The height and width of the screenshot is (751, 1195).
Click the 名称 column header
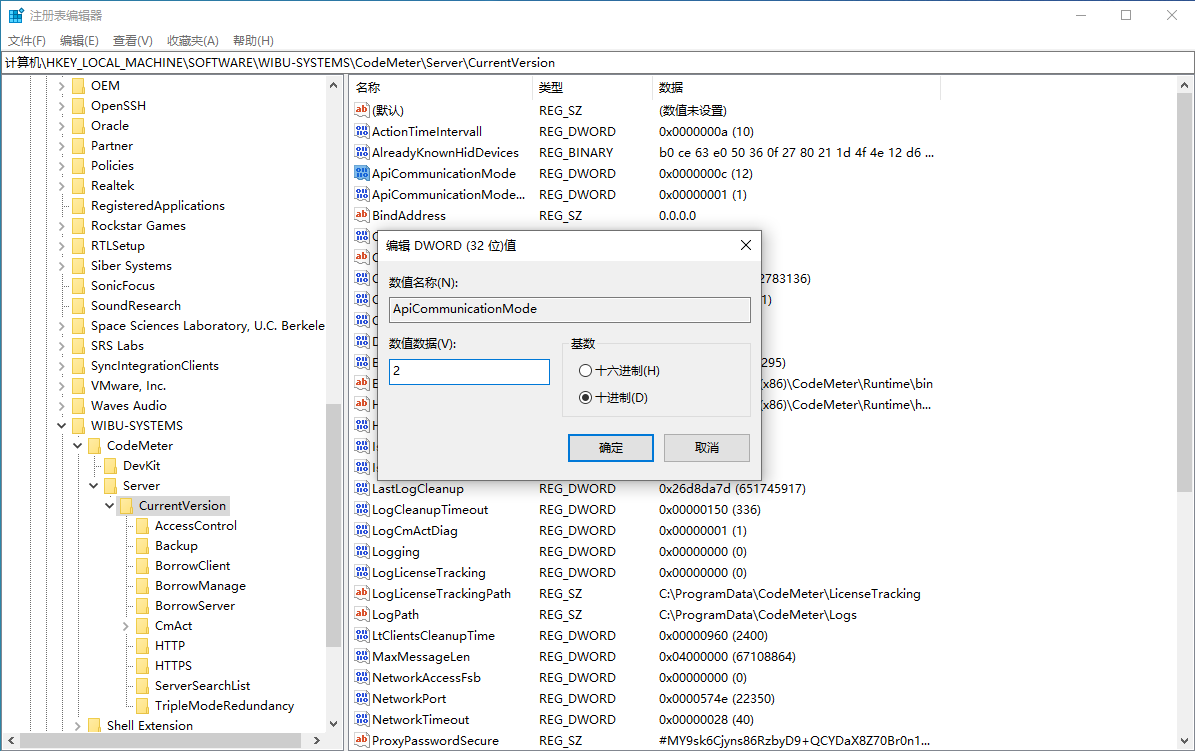(441, 88)
